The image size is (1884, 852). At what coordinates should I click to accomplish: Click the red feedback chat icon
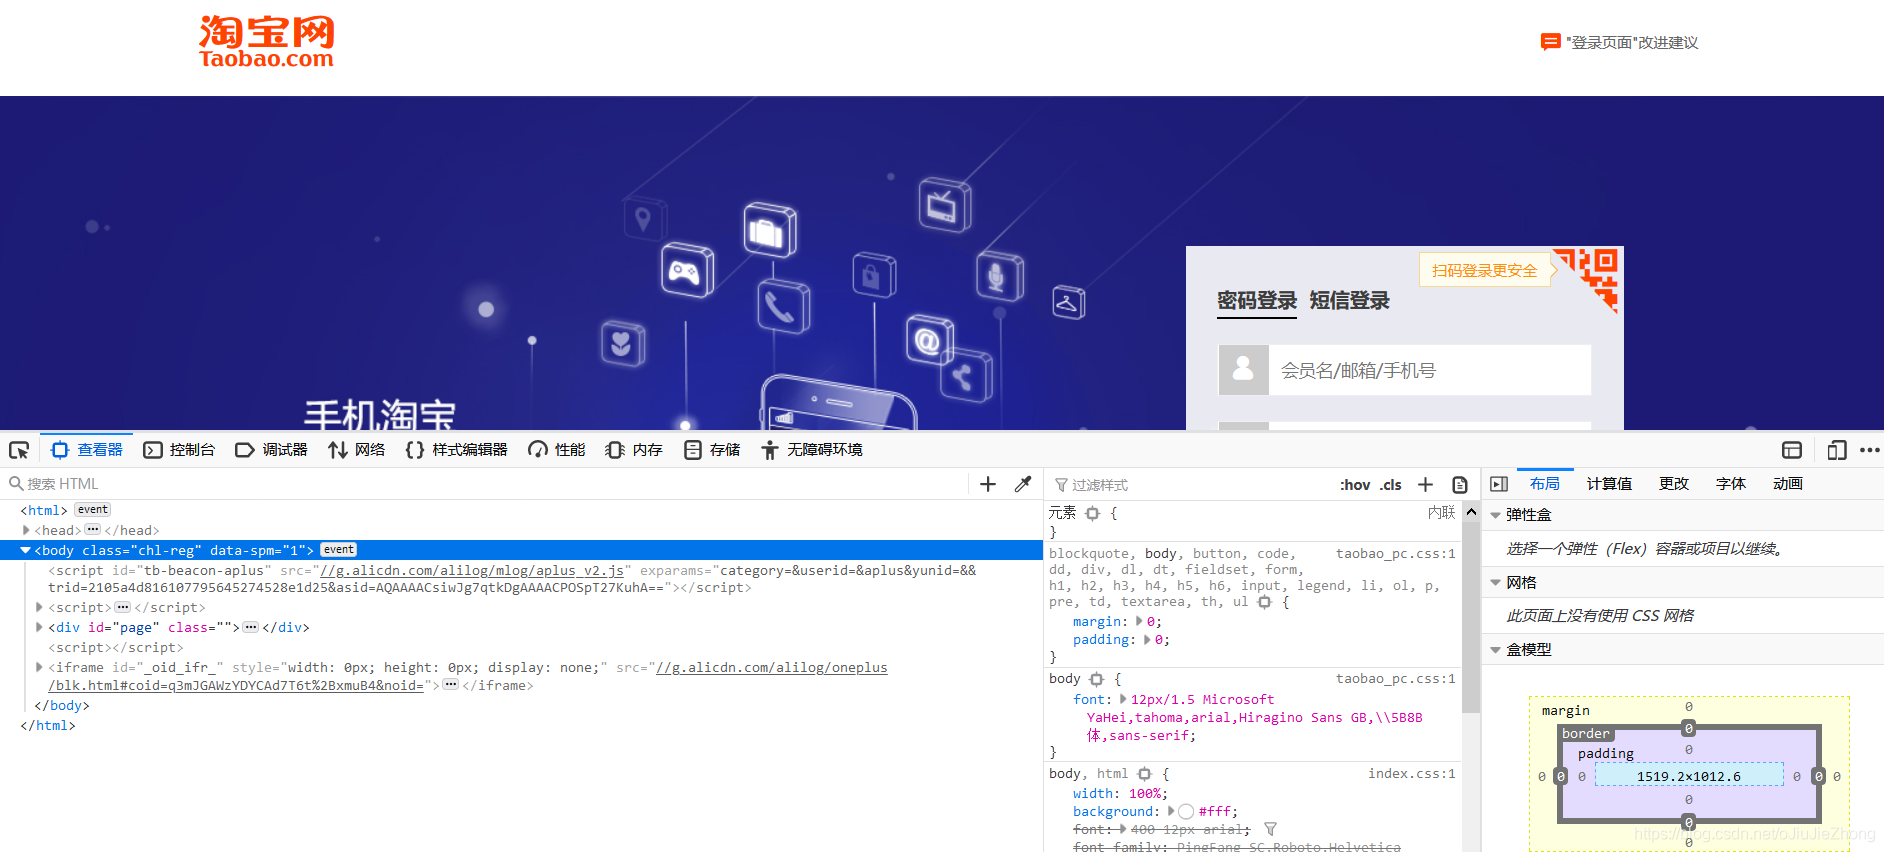point(1551,42)
